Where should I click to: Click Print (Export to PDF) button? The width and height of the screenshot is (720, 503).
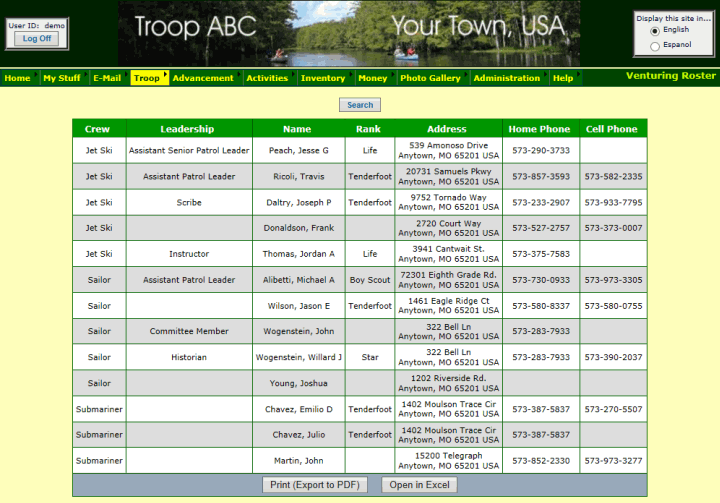click(x=315, y=485)
